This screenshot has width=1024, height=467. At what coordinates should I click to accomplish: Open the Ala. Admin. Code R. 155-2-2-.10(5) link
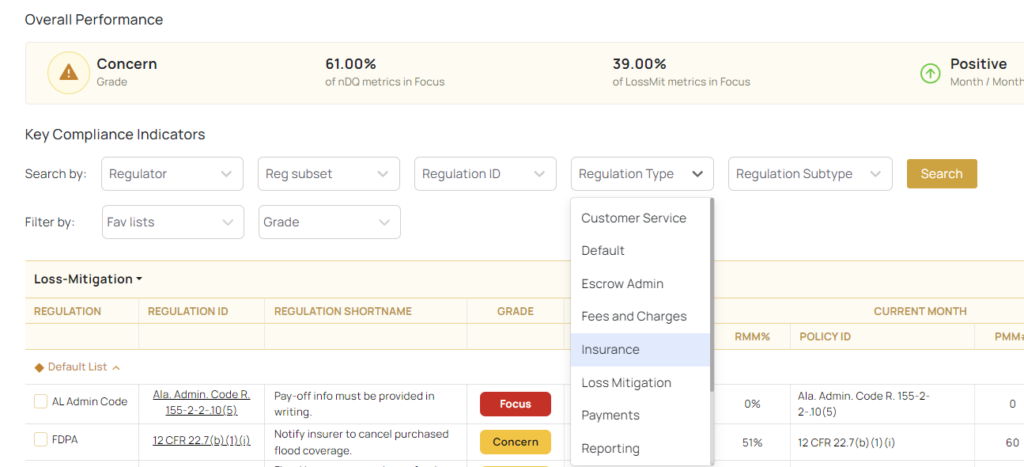(x=201, y=402)
